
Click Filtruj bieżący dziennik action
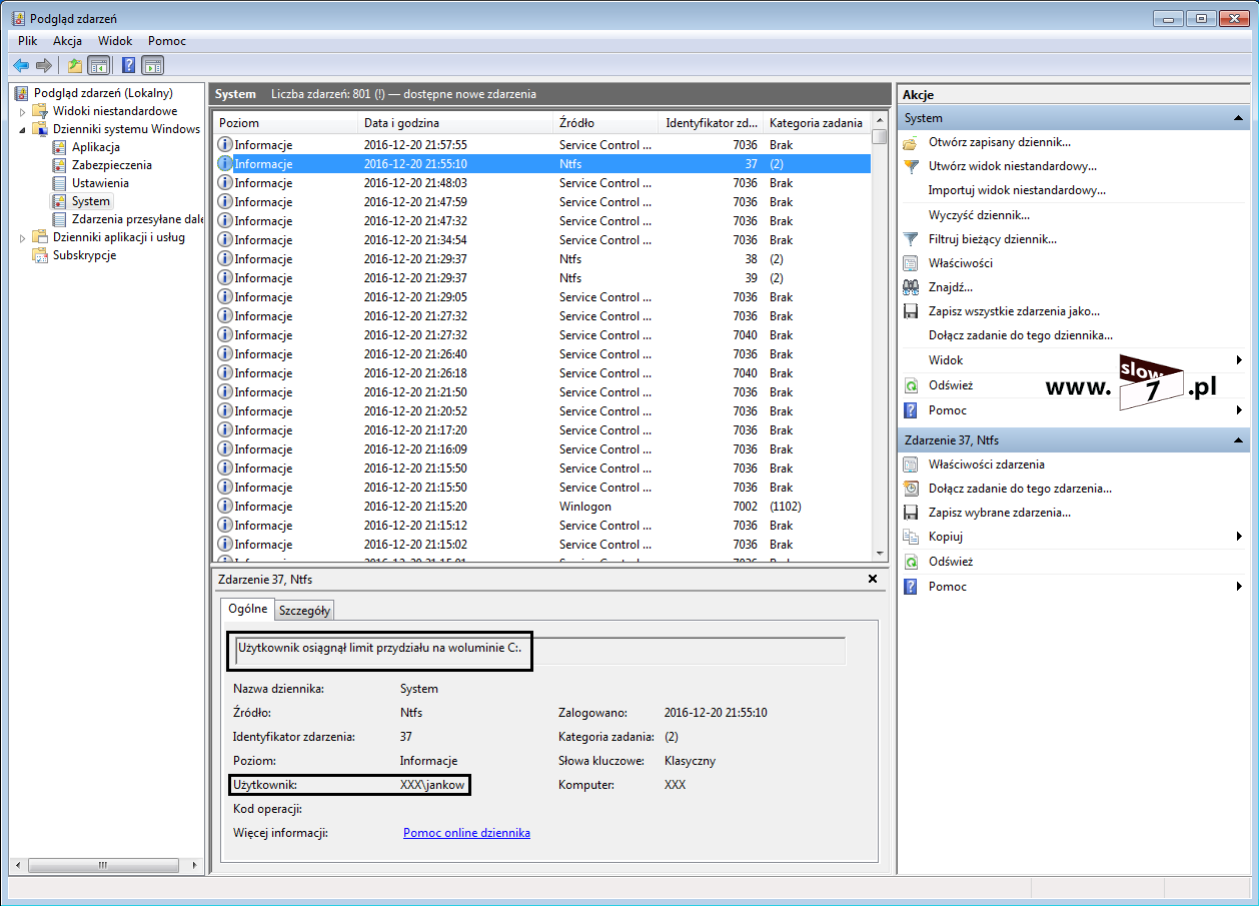click(x=992, y=239)
